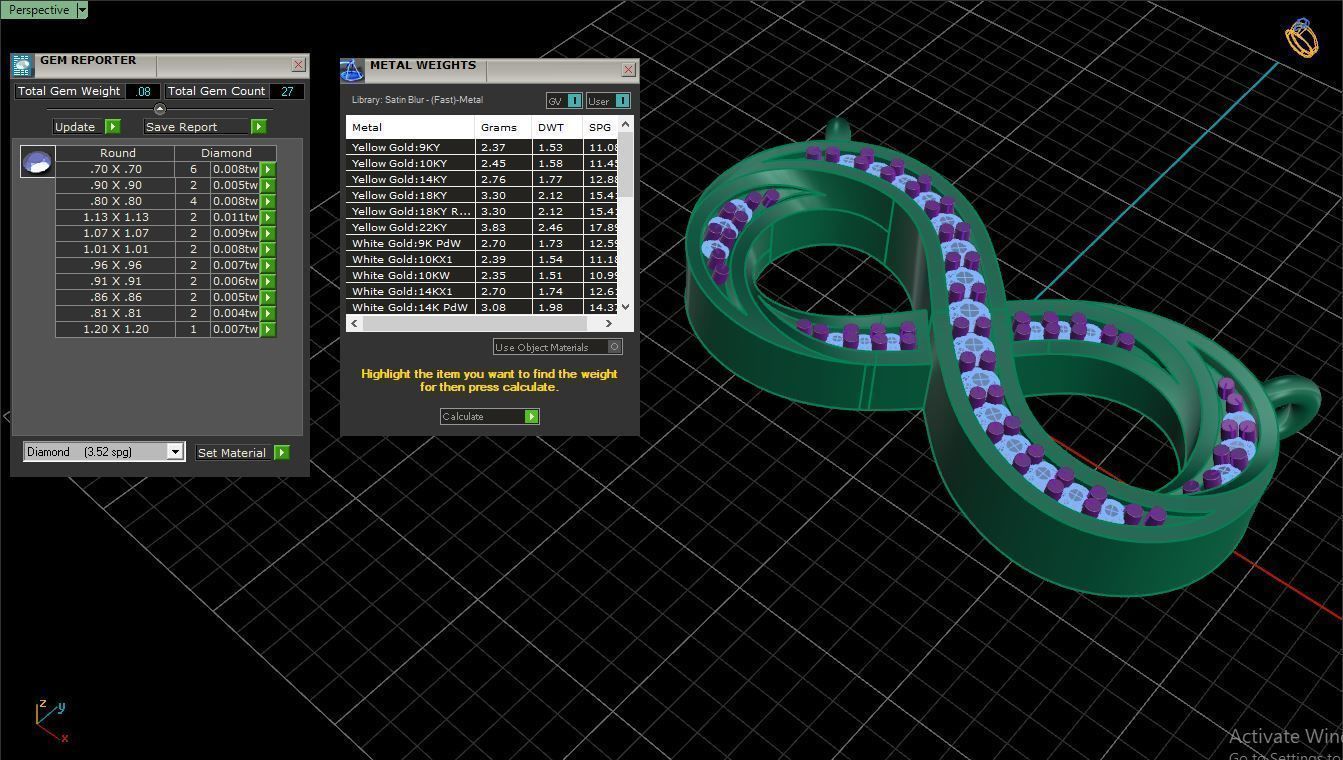This screenshot has width=1343, height=760.
Task: Click the metal list scroll right arrow
Action: pyautogui.click(x=608, y=323)
